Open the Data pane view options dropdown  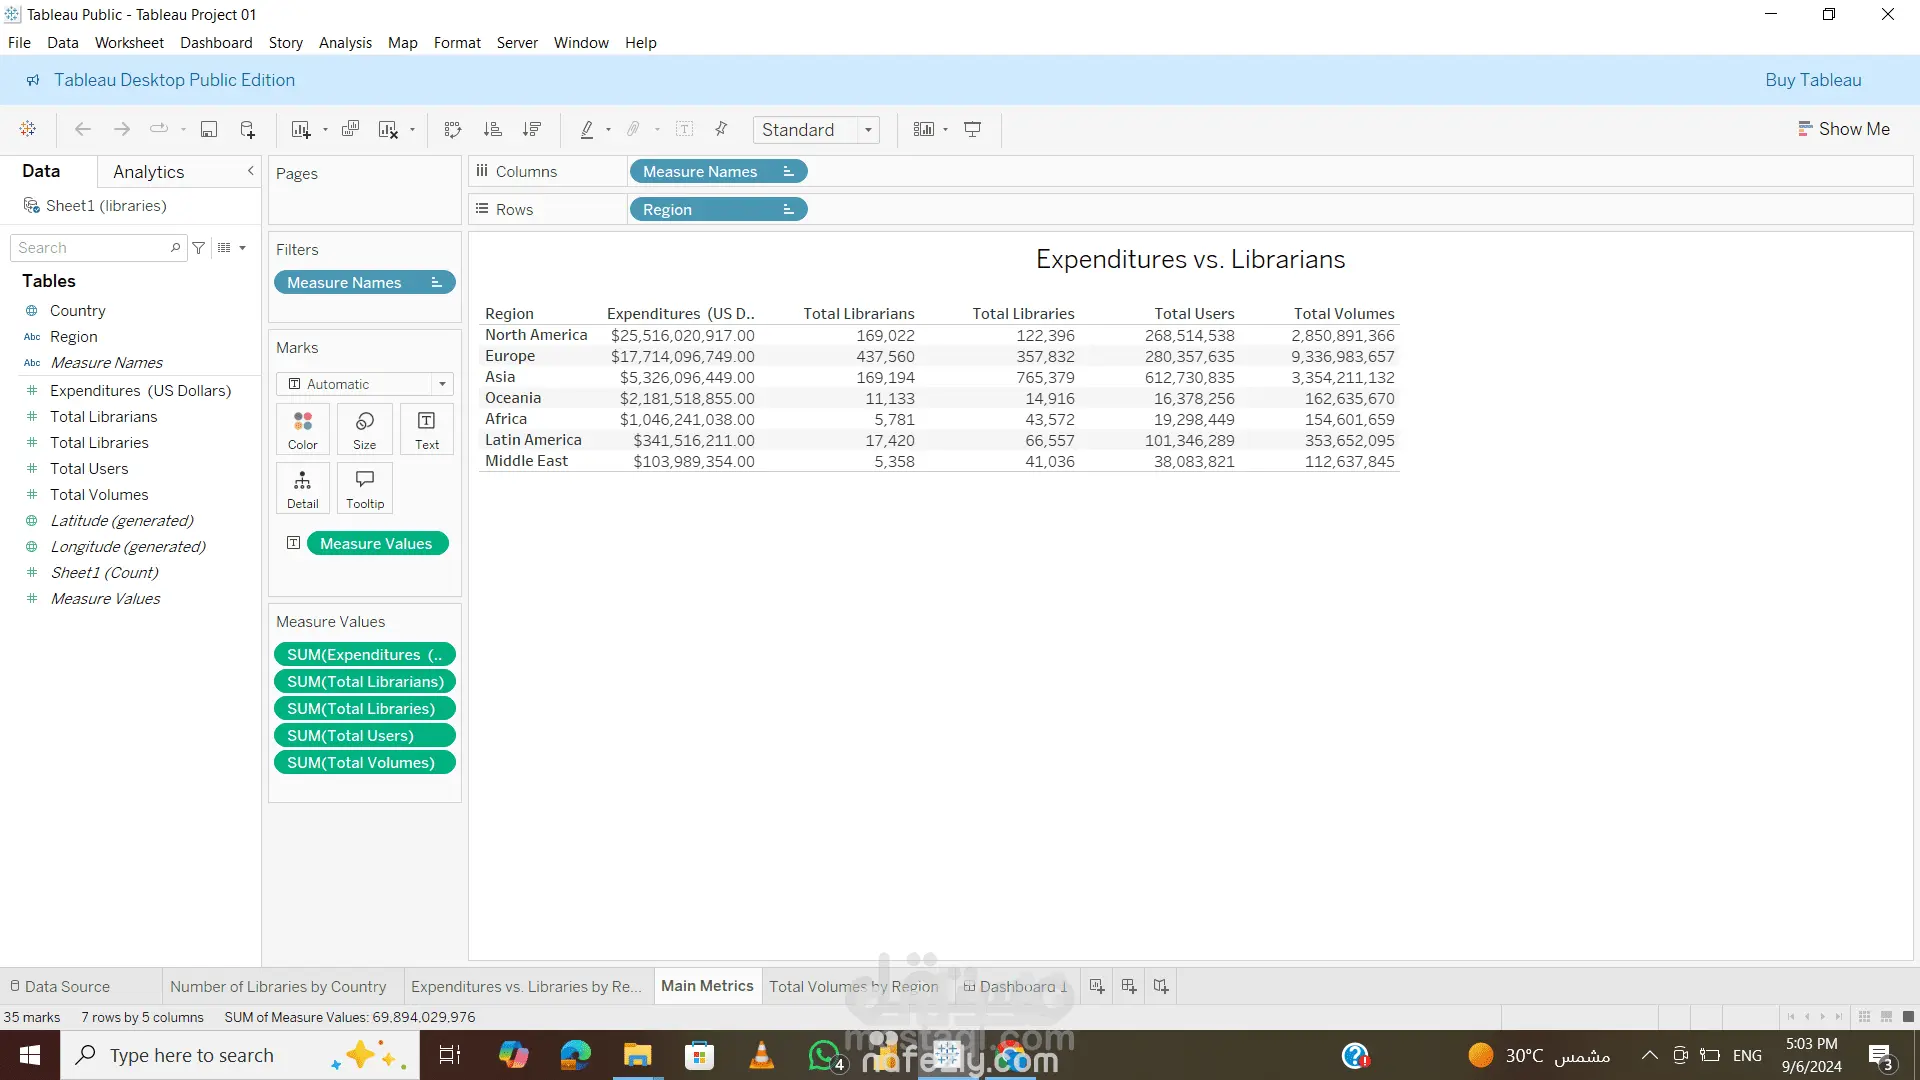pyautogui.click(x=232, y=248)
